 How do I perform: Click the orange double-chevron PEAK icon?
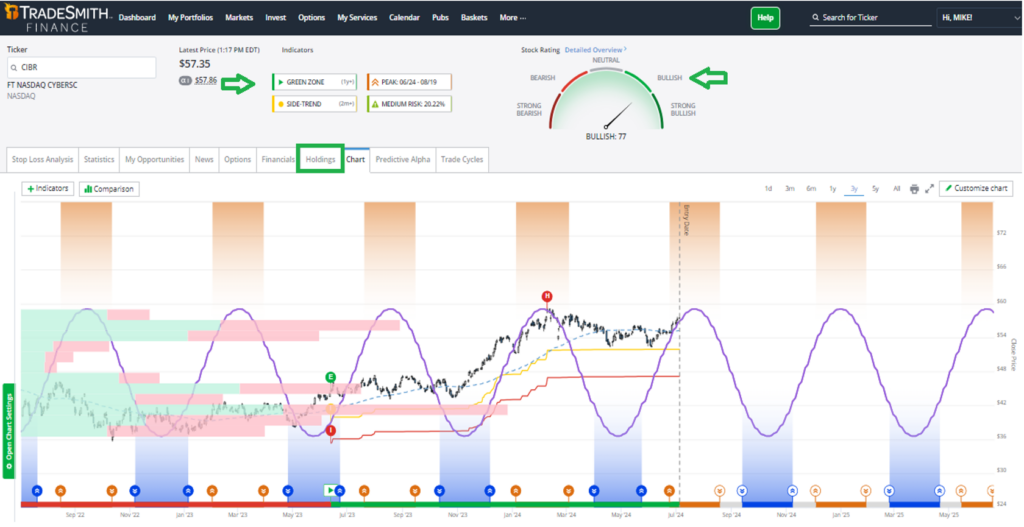[x=375, y=82]
